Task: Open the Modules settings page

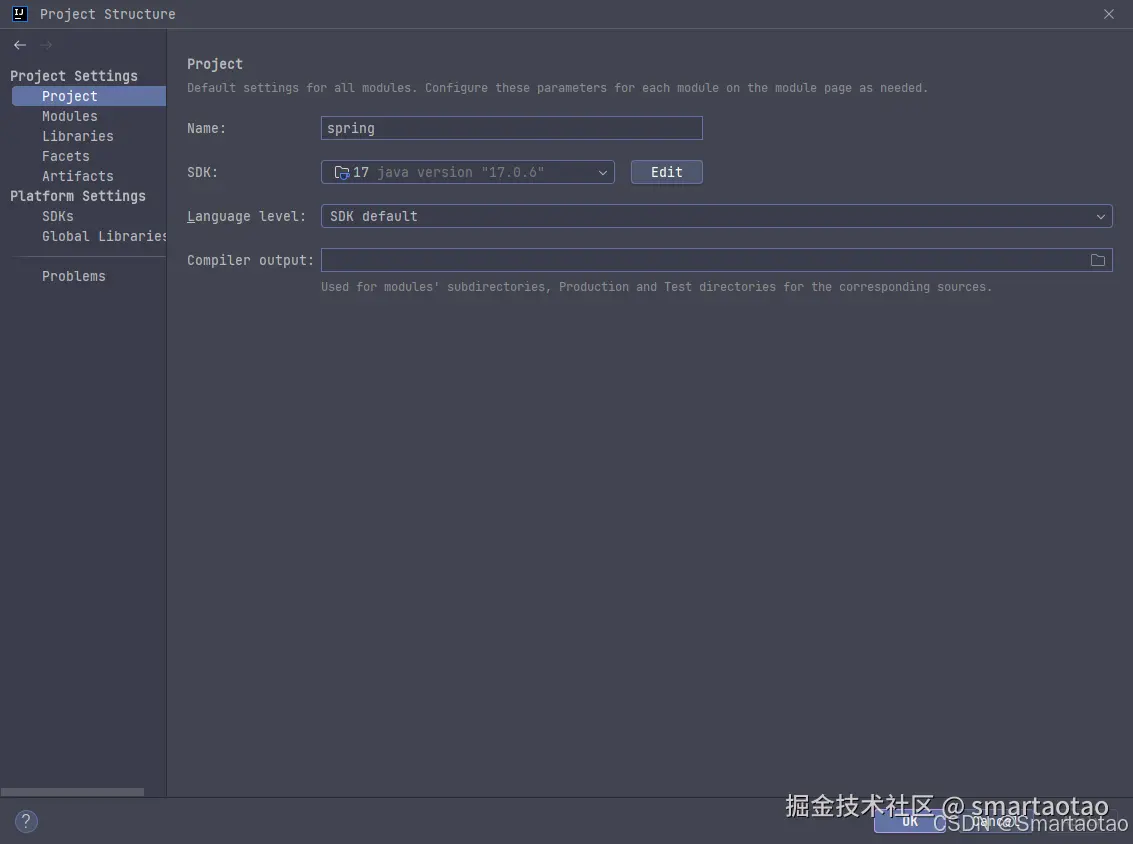Action: tap(69, 116)
